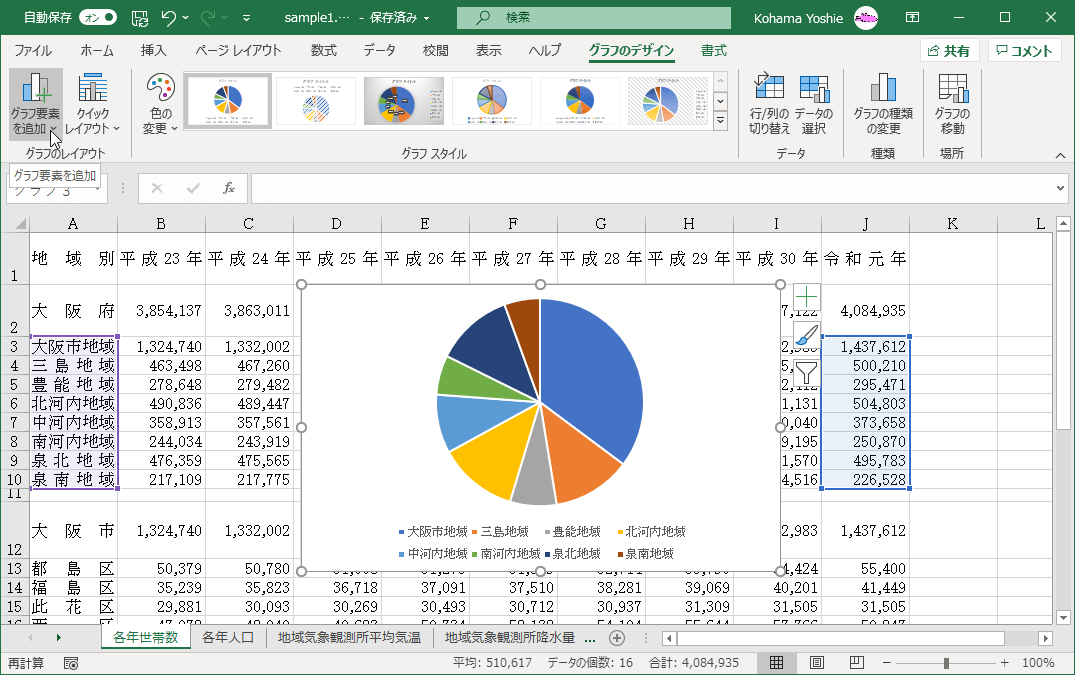Open the Add Chart Element menu

[x=36, y=104]
